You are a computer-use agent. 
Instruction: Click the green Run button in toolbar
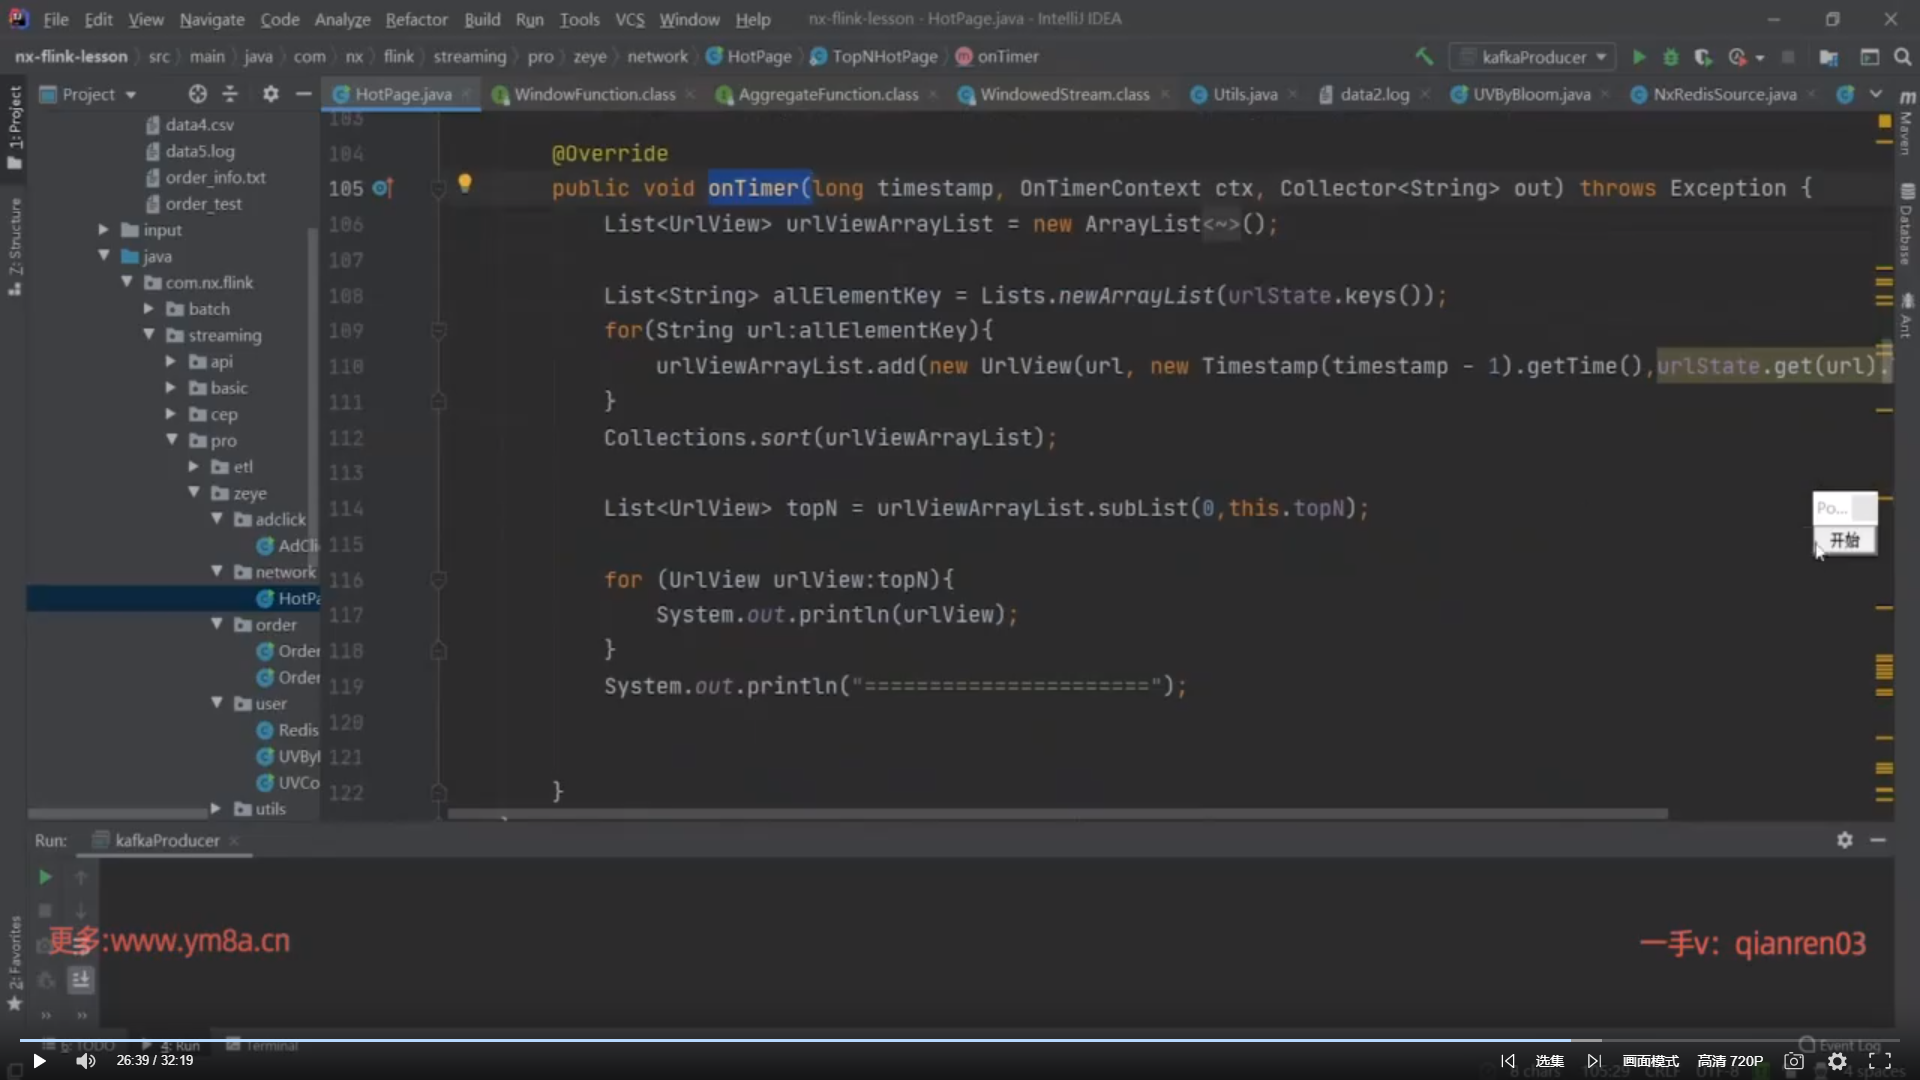1639,57
